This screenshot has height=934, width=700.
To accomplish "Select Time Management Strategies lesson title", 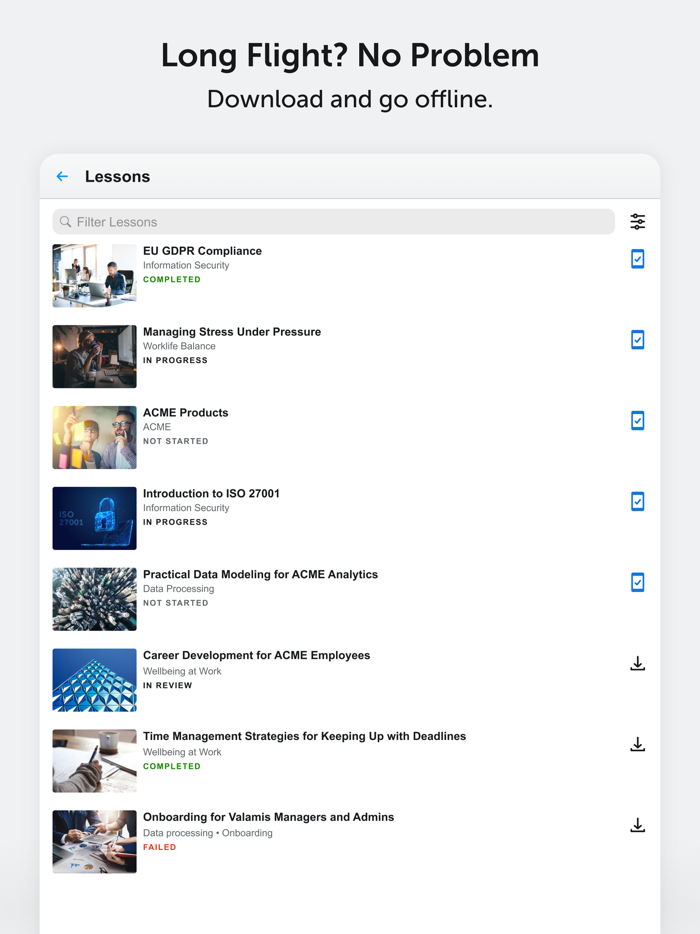I will pyautogui.click(x=304, y=736).
